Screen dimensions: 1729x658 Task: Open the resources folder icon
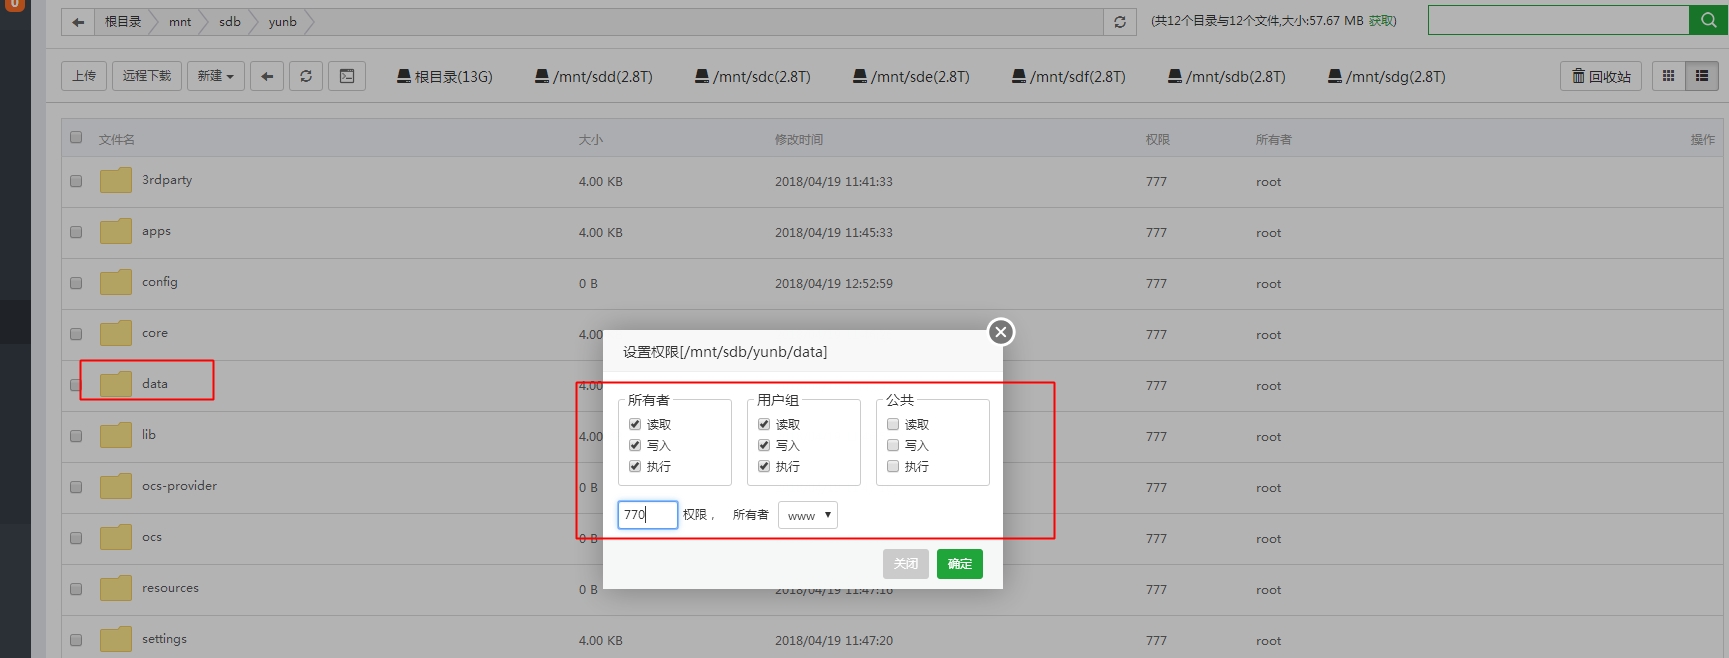116,589
